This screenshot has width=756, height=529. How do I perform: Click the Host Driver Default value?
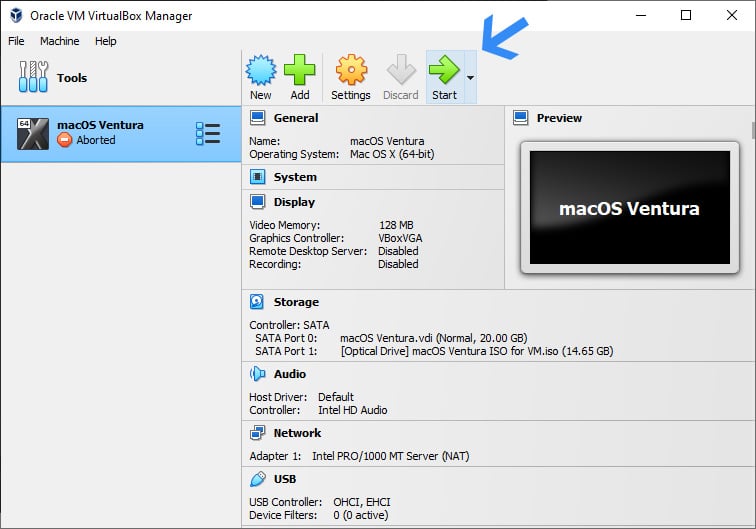[x=336, y=397]
